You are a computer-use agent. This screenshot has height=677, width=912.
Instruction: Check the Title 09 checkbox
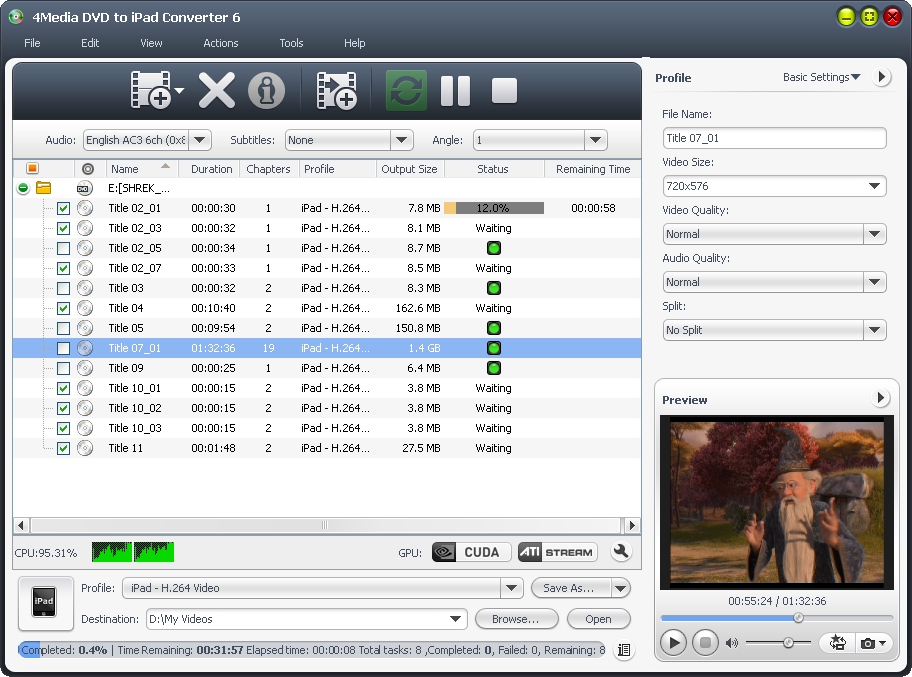click(x=63, y=368)
